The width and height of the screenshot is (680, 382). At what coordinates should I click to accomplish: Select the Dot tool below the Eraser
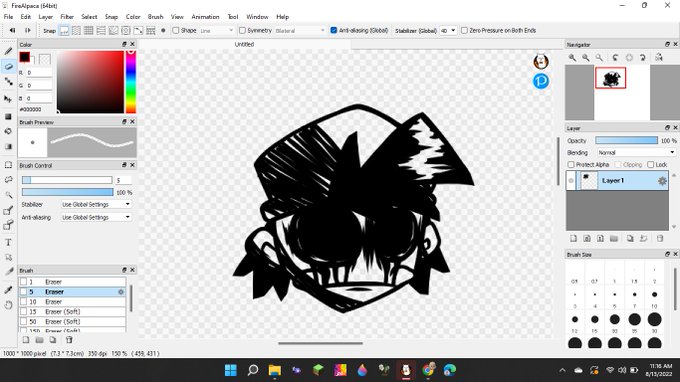coord(8,82)
